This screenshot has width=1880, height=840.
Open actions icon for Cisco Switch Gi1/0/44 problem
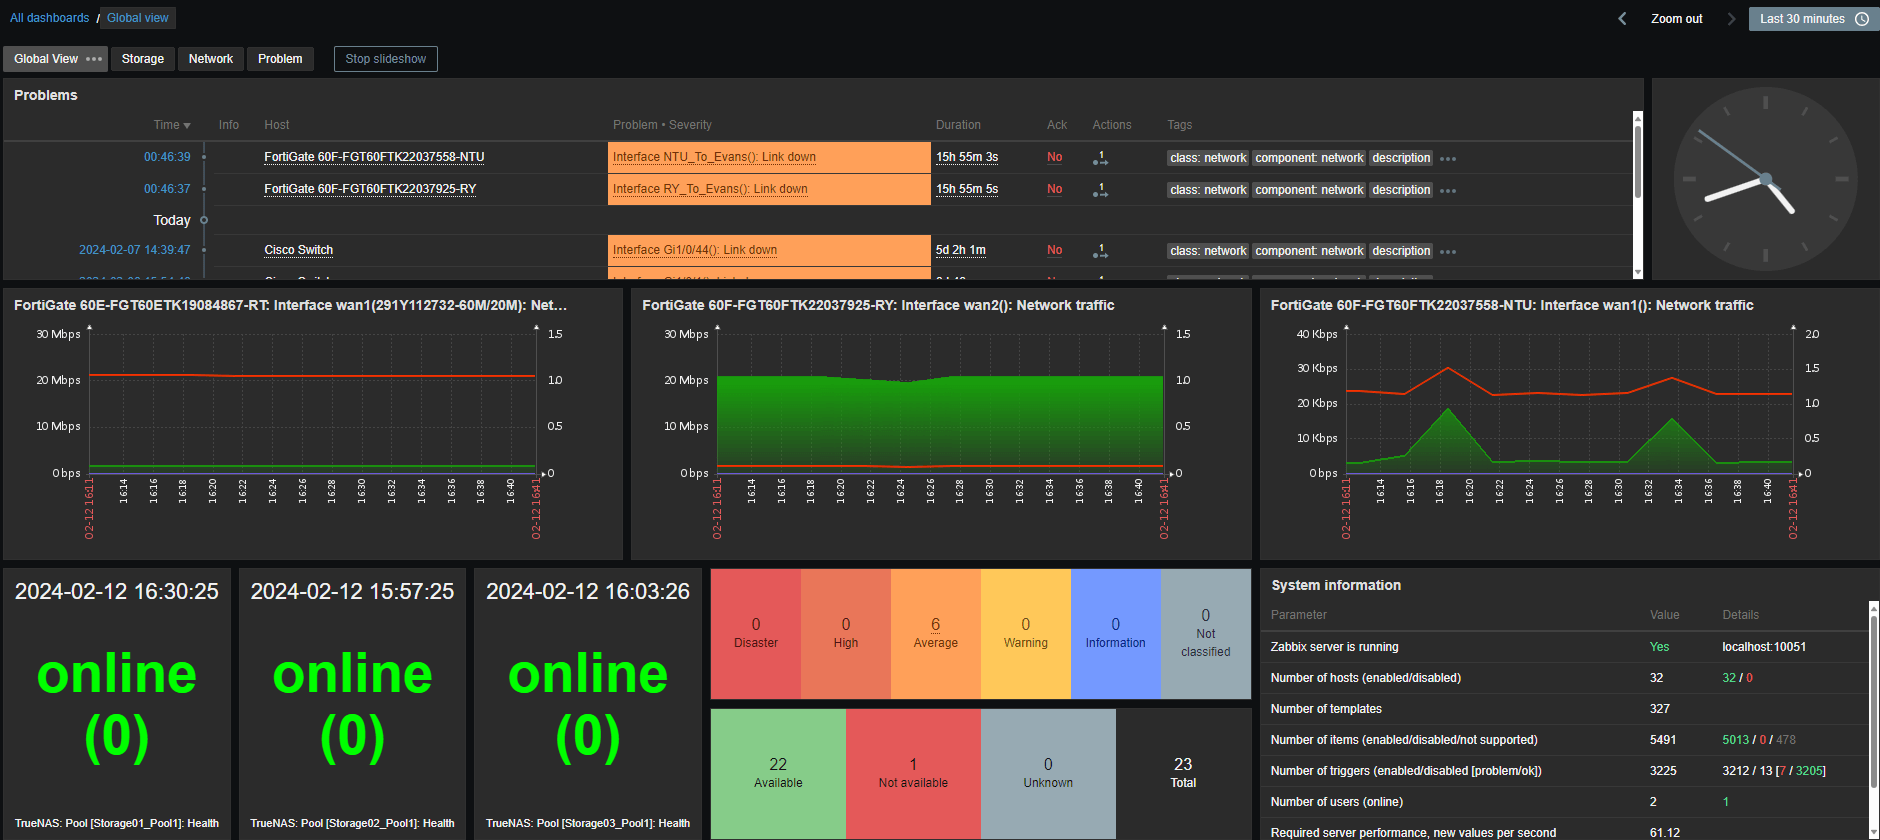[1100, 251]
